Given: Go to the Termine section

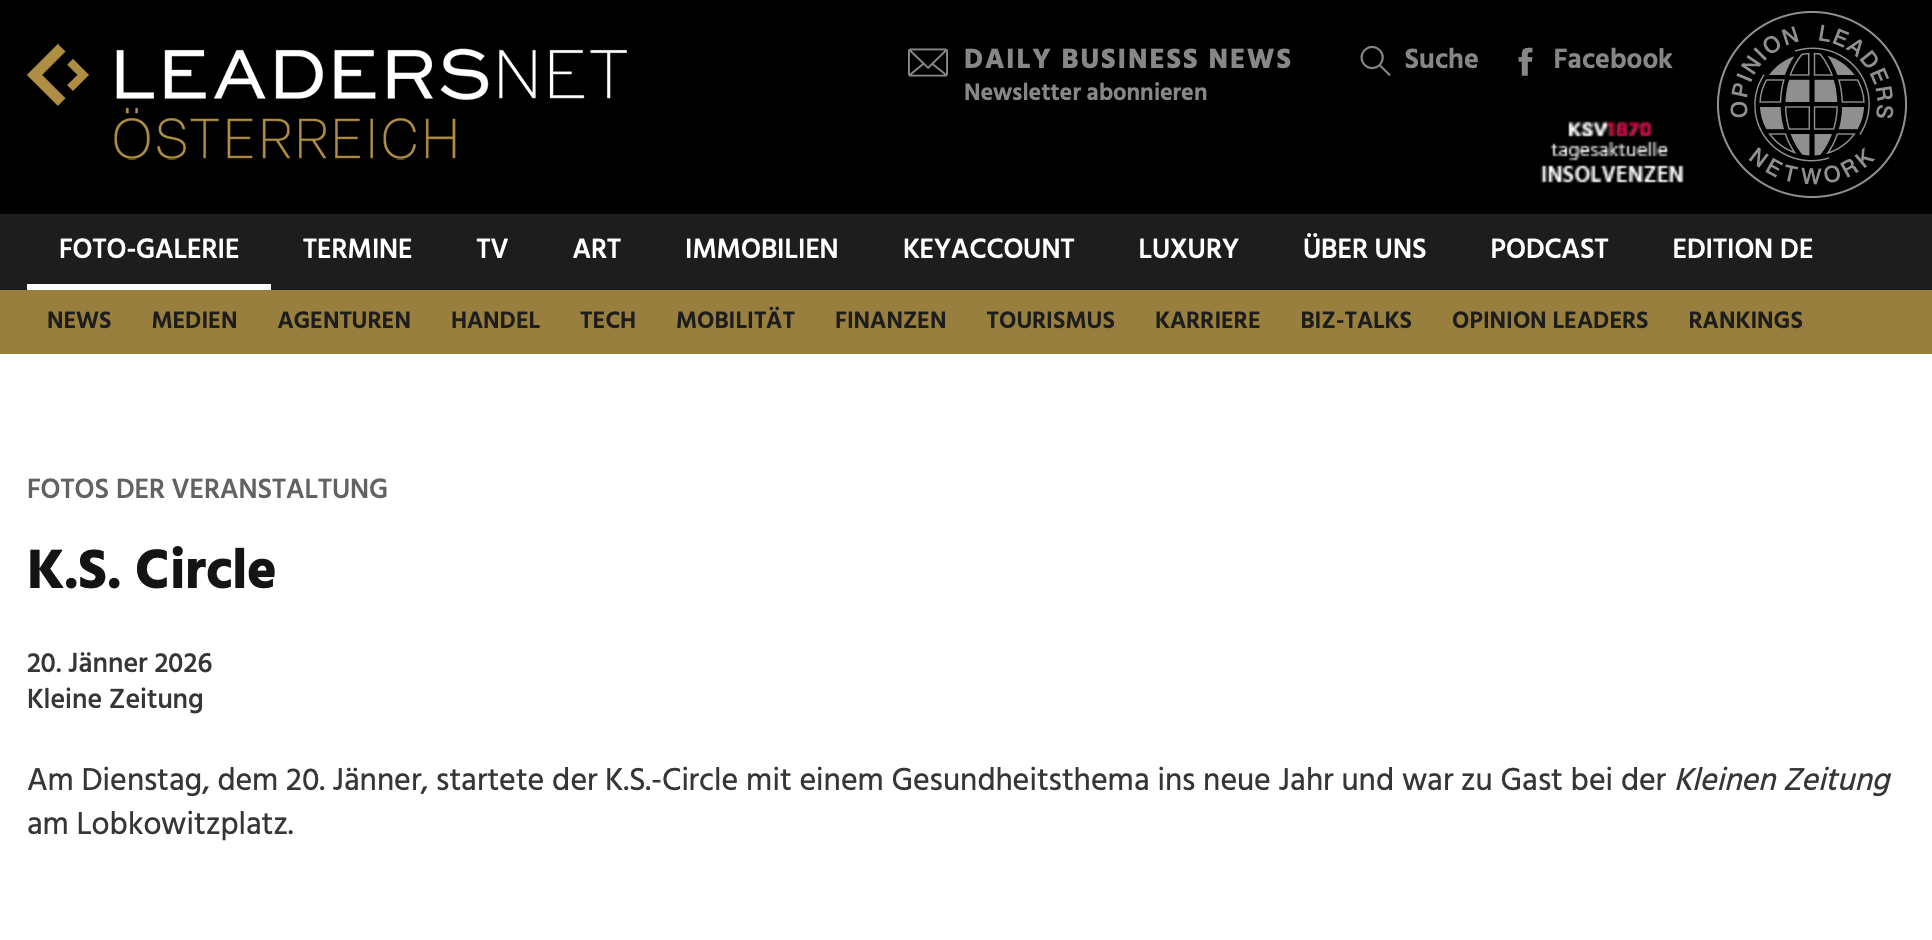Looking at the screenshot, I should [x=357, y=249].
